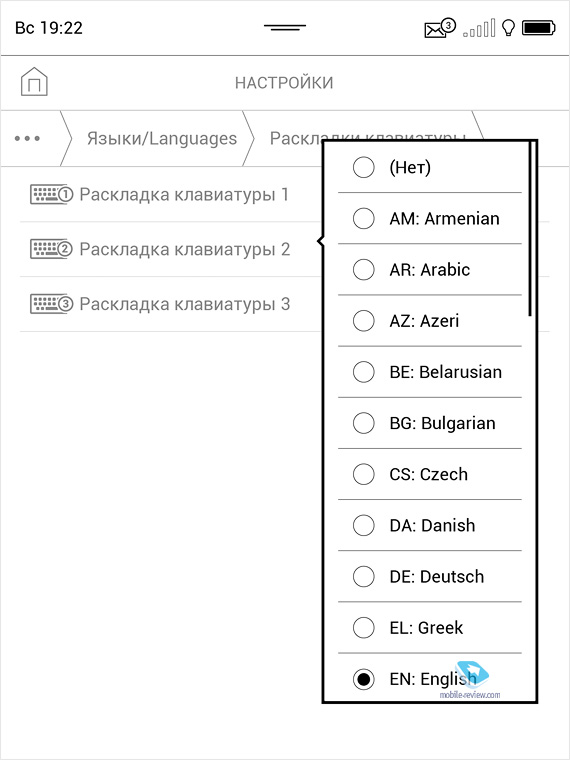Select DE: Deutsch from the list

point(429,577)
